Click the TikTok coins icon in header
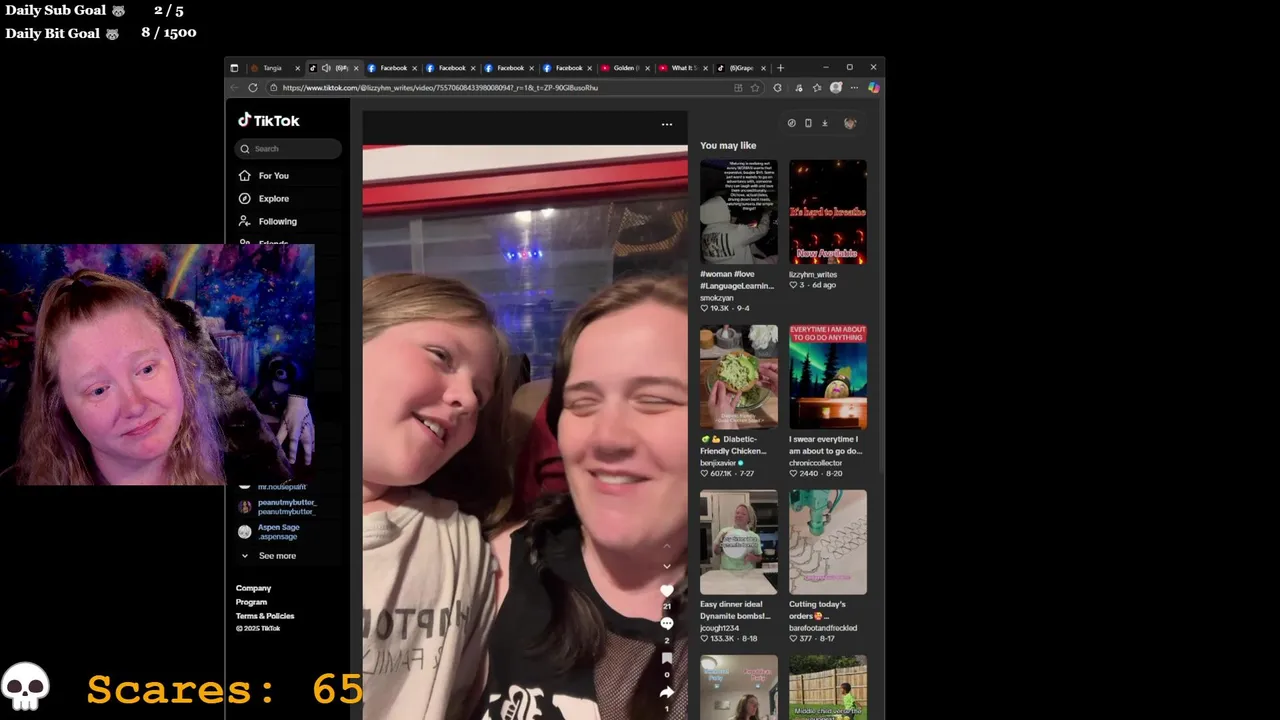Viewport: 1280px width, 720px height. point(791,123)
